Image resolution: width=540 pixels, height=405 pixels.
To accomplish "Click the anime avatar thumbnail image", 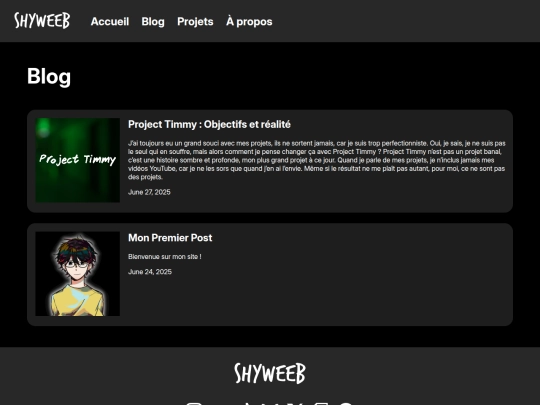I will 78,274.
